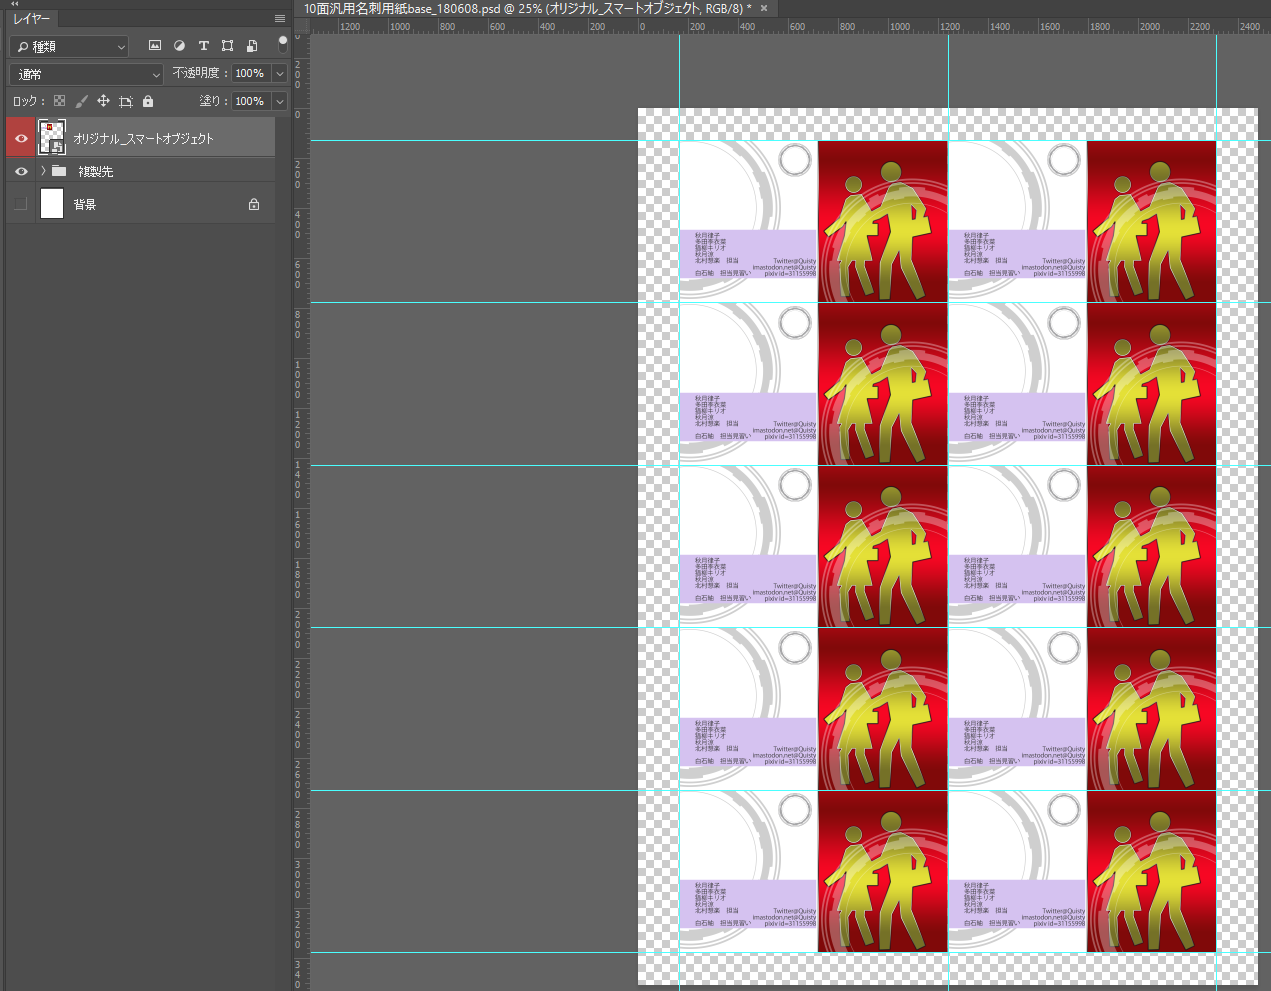
Task: Open the 通常 blend mode dropdown
Action: tap(86, 74)
